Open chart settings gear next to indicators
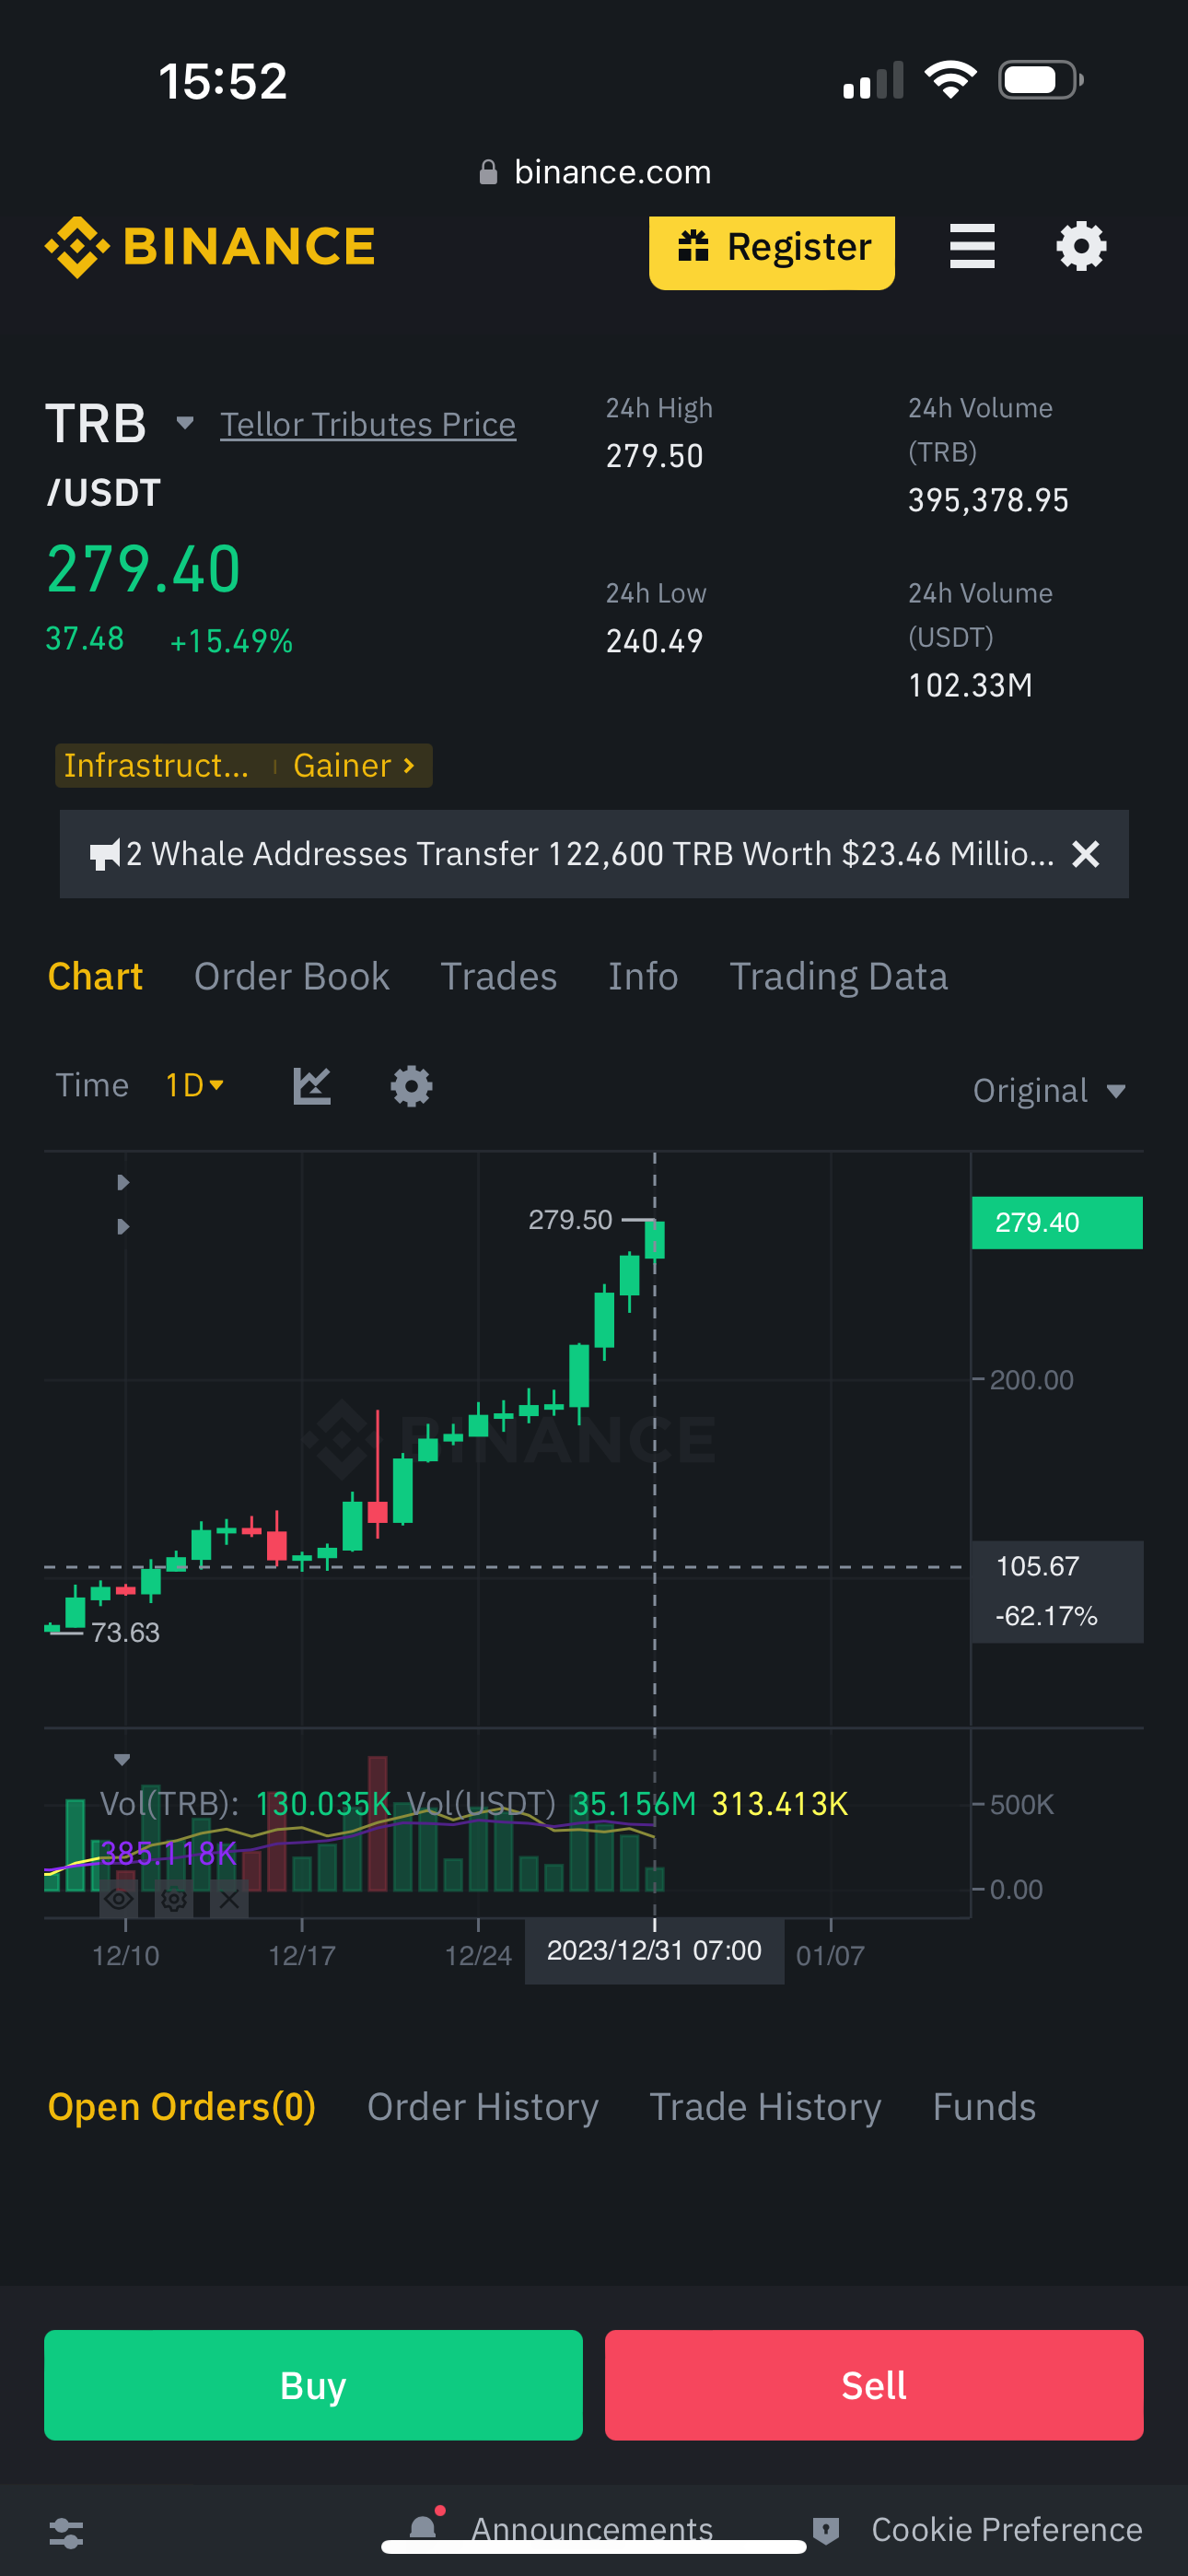Image resolution: width=1188 pixels, height=2576 pixels. [x=411, y=1086]
